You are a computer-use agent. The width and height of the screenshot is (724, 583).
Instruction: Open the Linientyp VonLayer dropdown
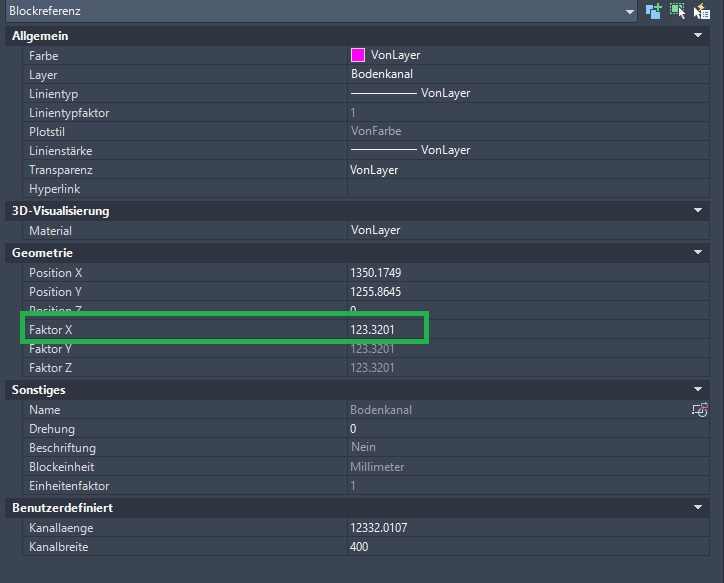pos(528,93)
